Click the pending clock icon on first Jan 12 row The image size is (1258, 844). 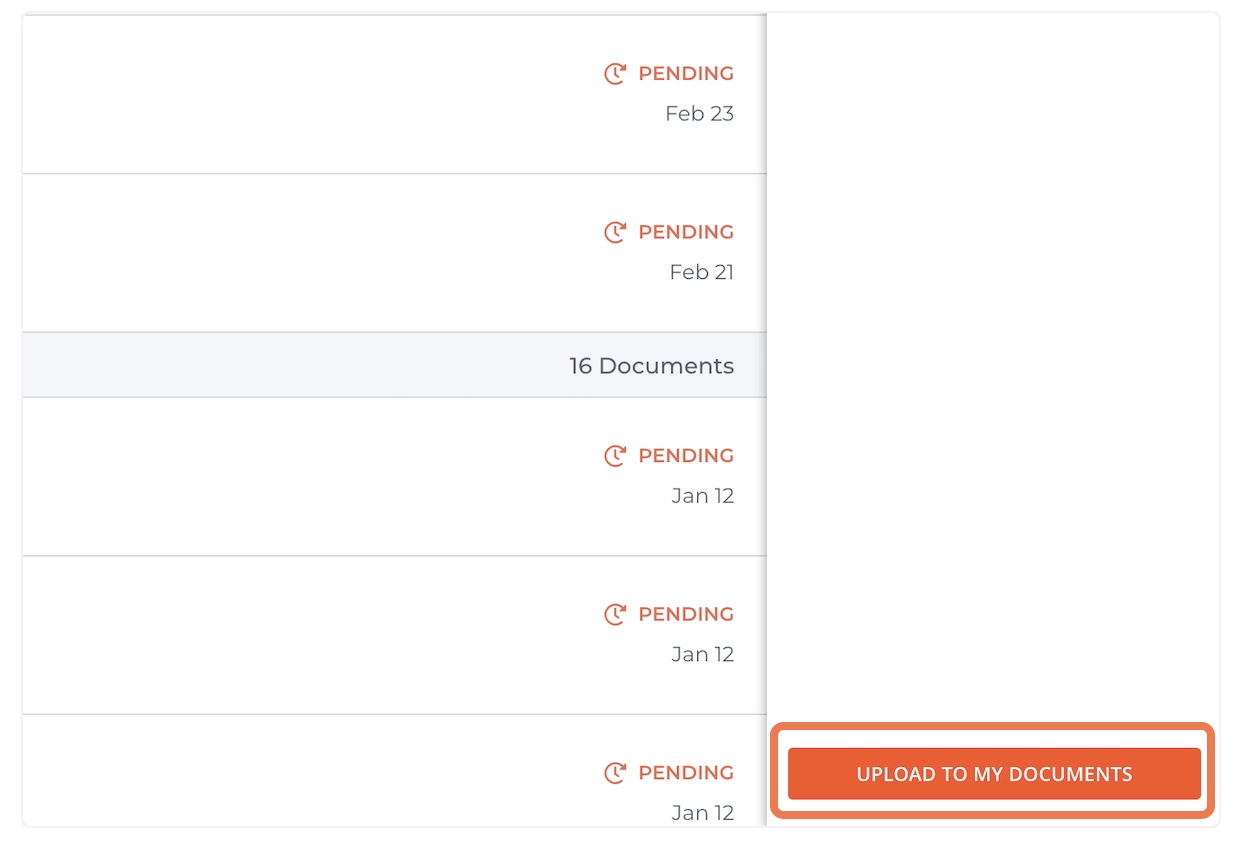[615, 456]
